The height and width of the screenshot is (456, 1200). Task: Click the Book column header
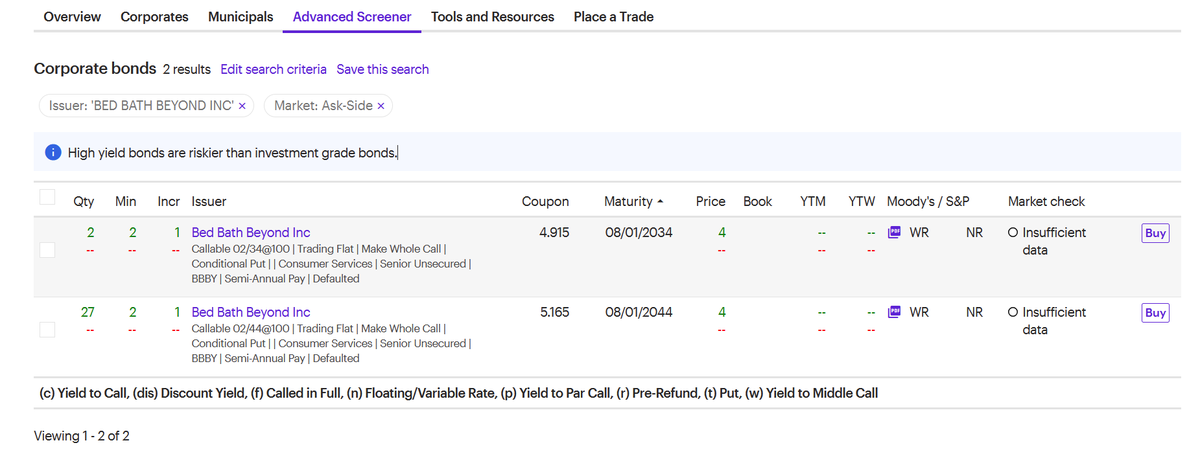pyautogui.click(x=758, y=201)
